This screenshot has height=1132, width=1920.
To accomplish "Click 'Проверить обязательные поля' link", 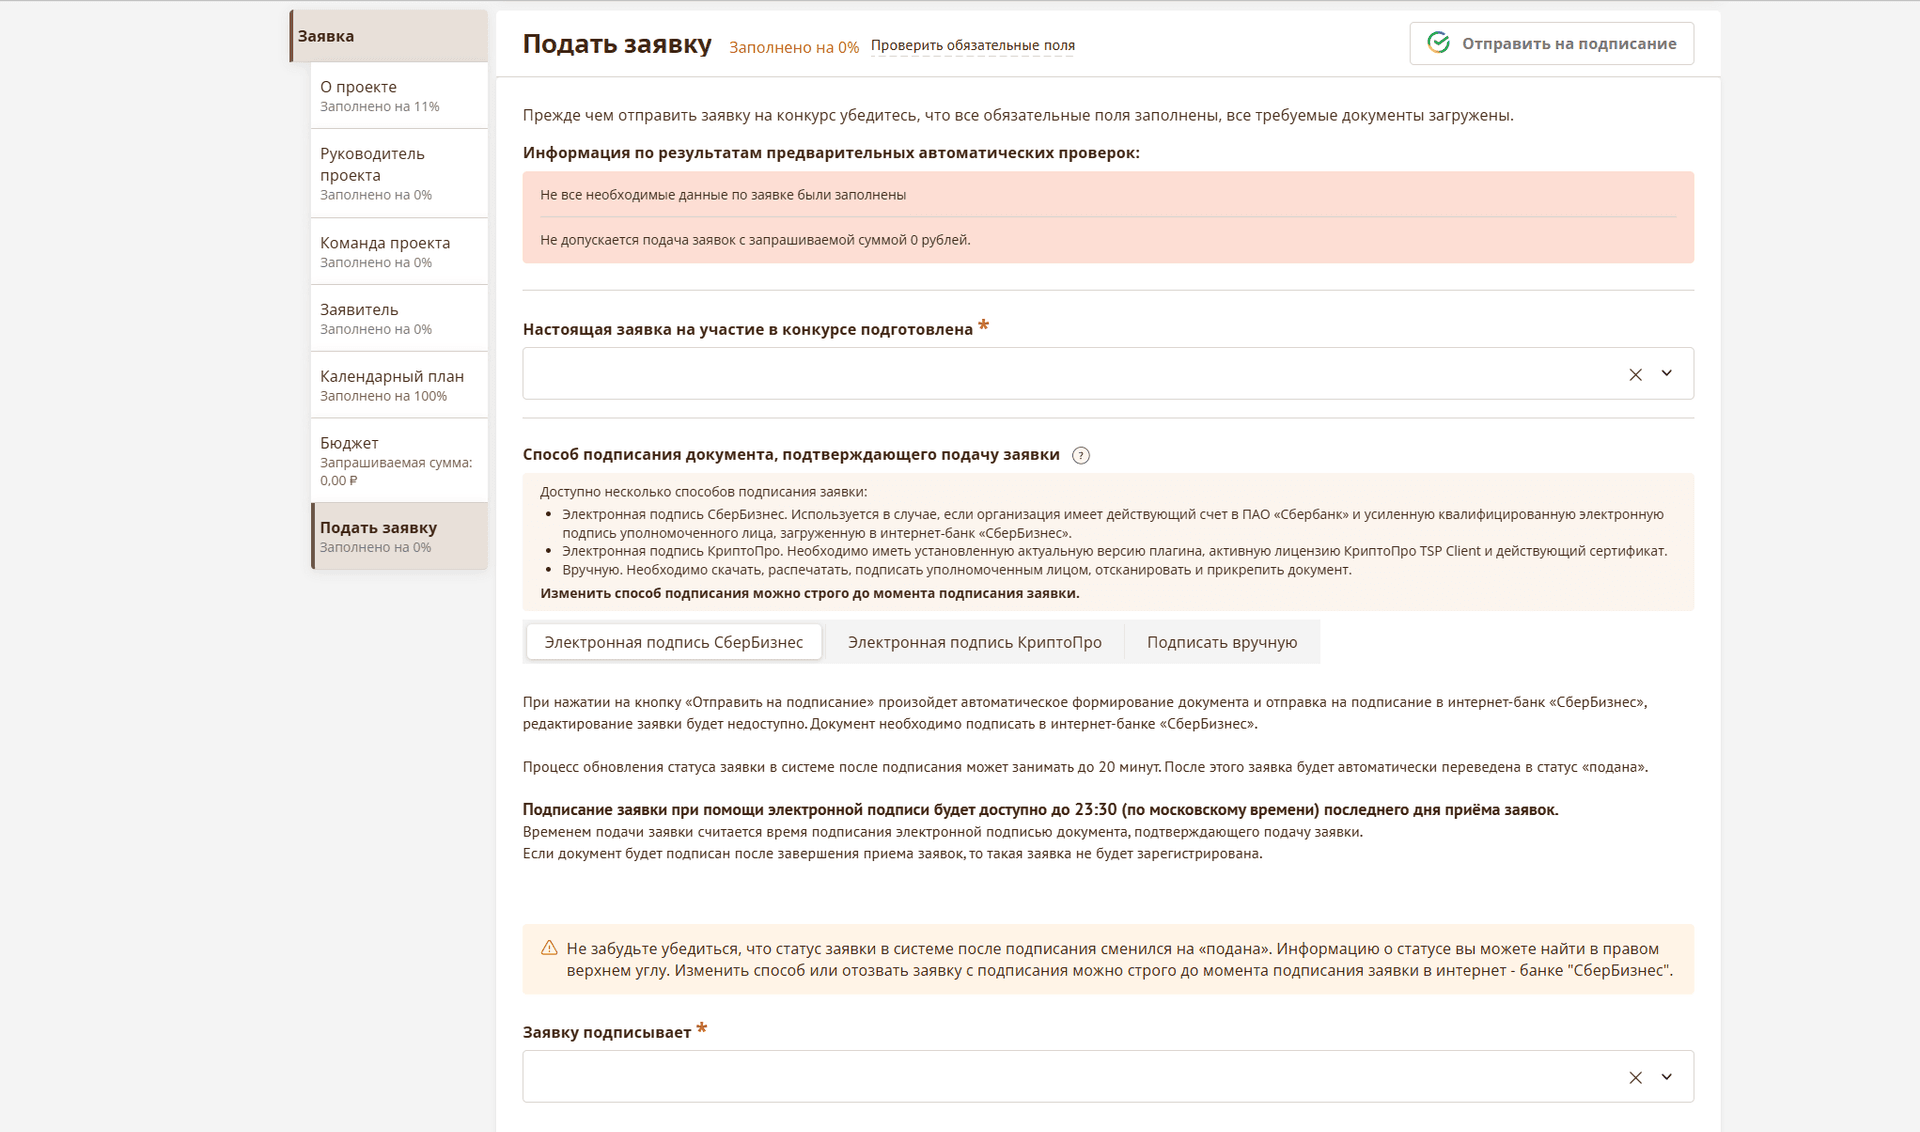I will (x=972, y=45).
